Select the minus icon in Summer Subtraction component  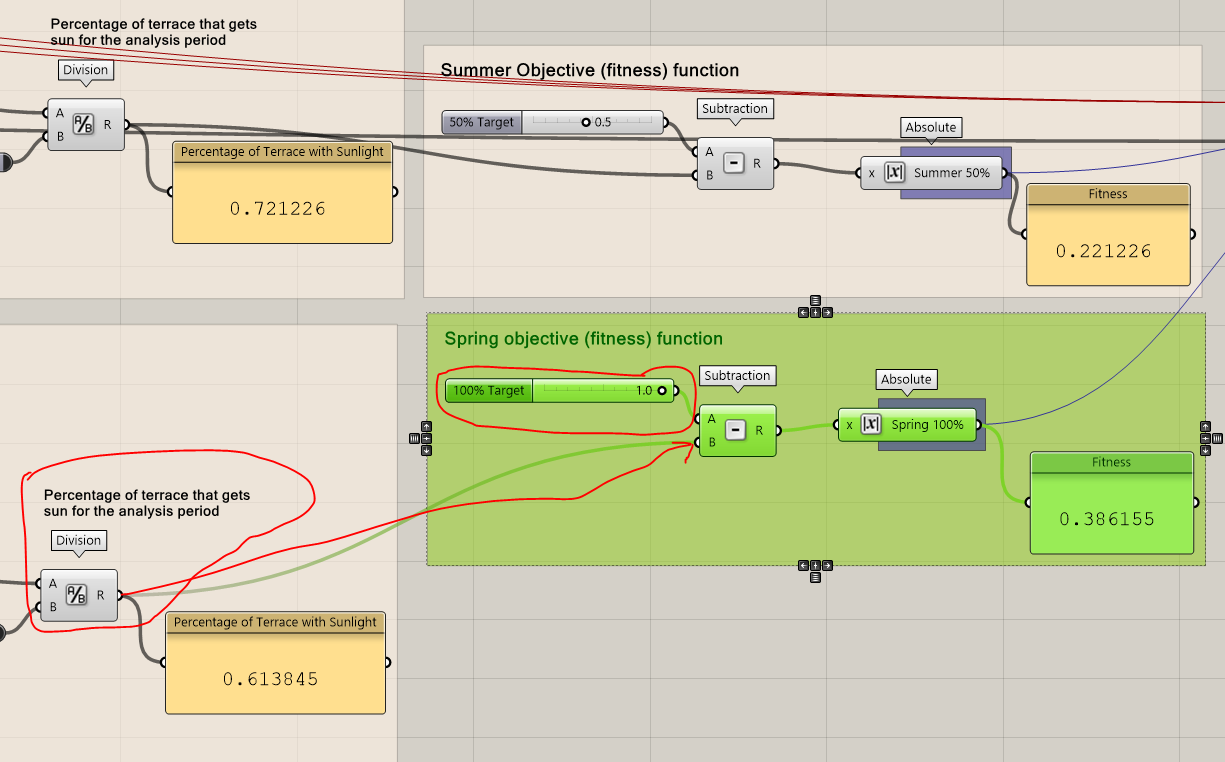(734, 163)
